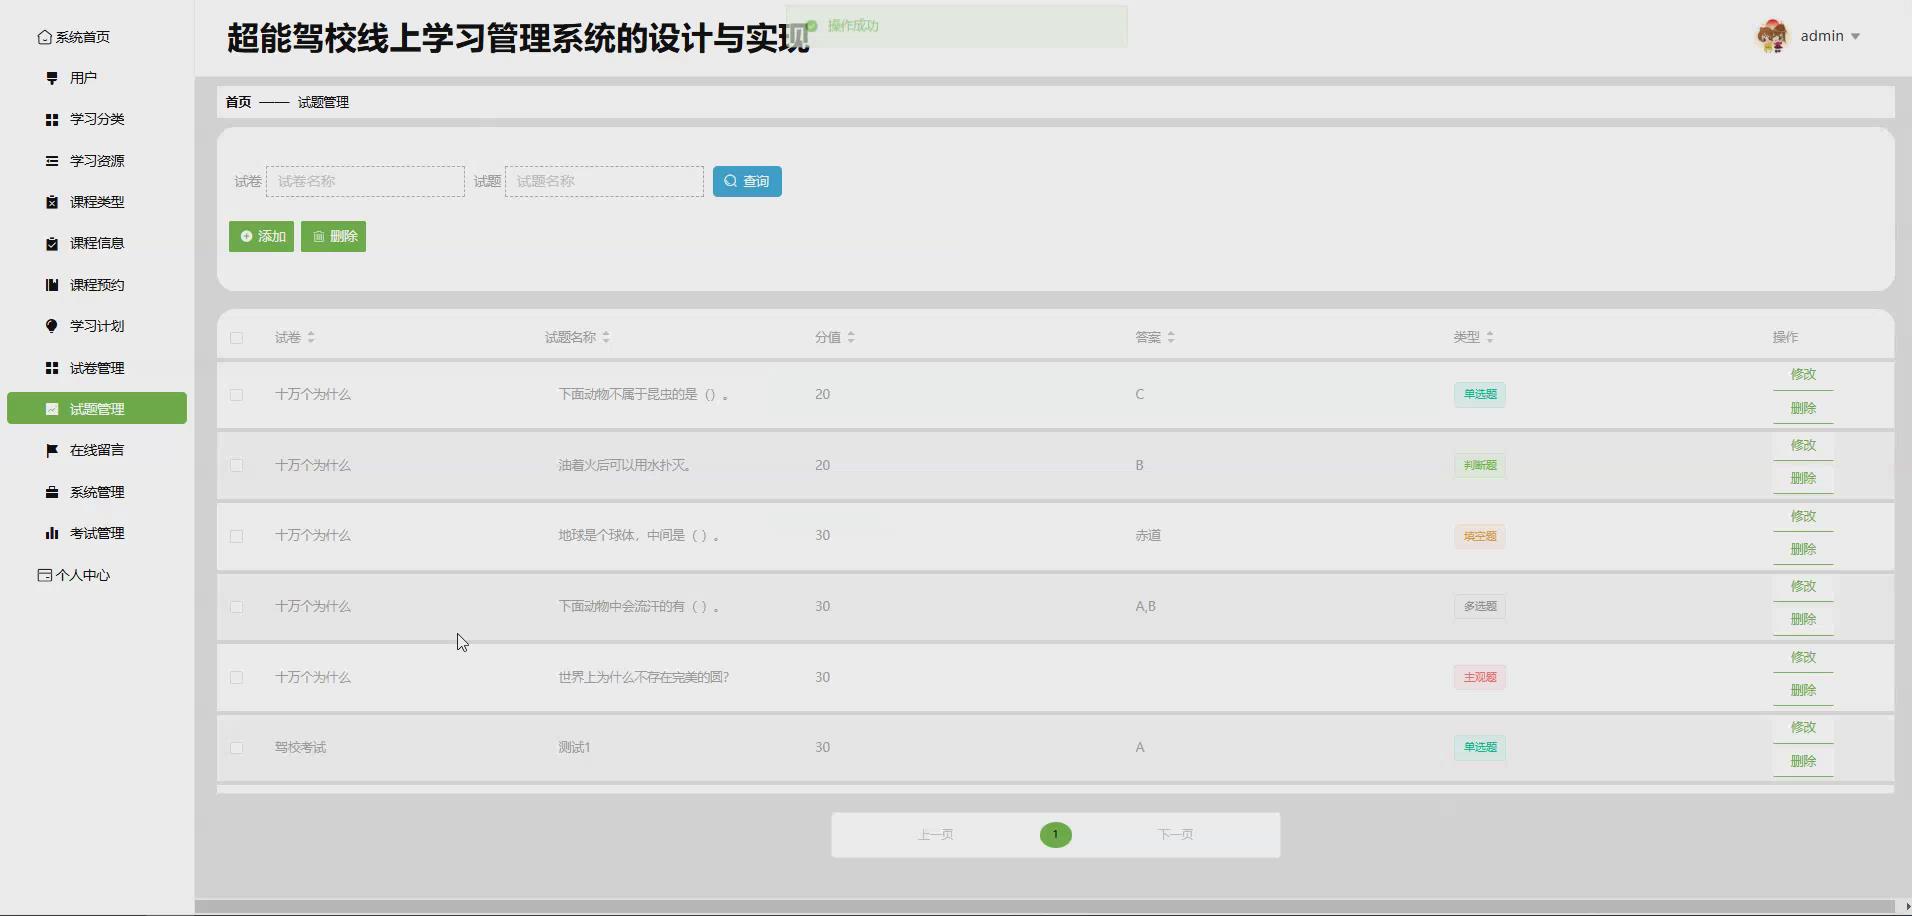Click the 学习计划 lightbulb icon
Image resolution: width=1912 pixels, height=916 pixels.
(x=50, y=325)
